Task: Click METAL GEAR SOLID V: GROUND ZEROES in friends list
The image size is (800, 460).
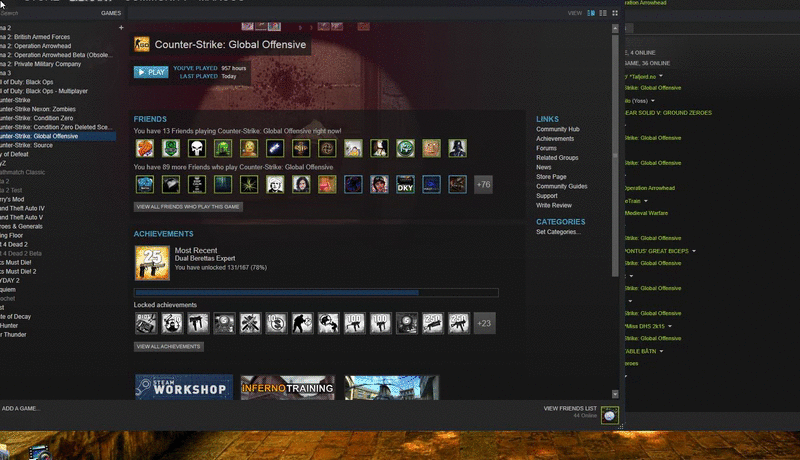Action: click(x=668, y=113)
